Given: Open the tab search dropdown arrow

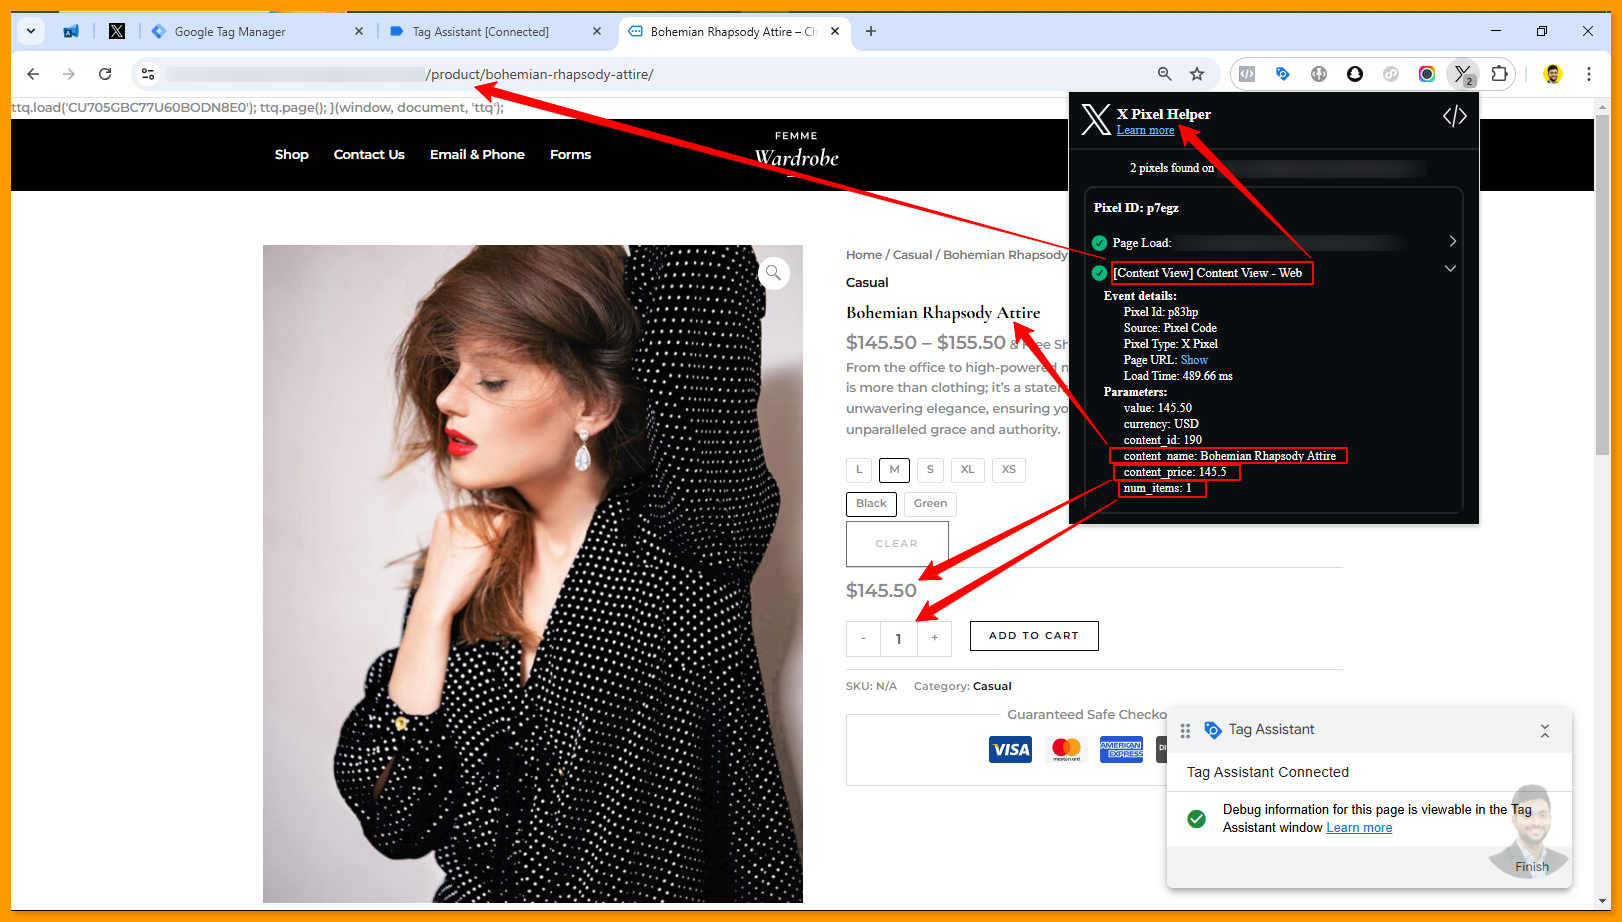Looking at the screenshot, I should click(x=31, y=31).
